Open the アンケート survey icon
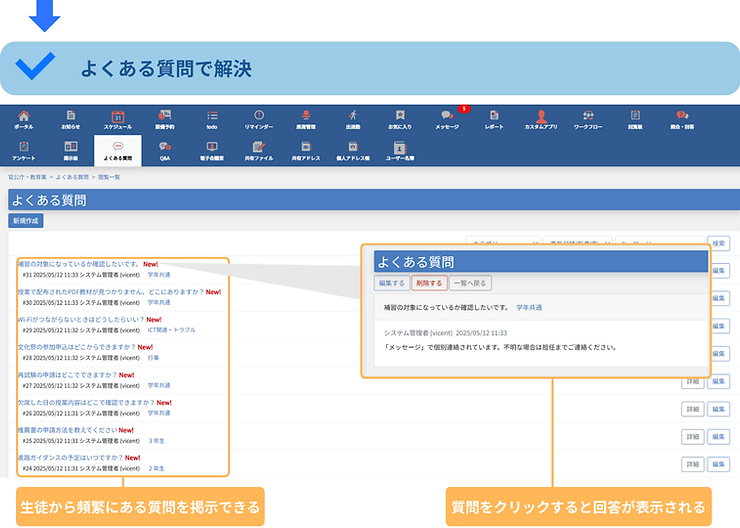The width and height of the screenshot is (740, 528). pyautogui.click(x=23, y=150)
